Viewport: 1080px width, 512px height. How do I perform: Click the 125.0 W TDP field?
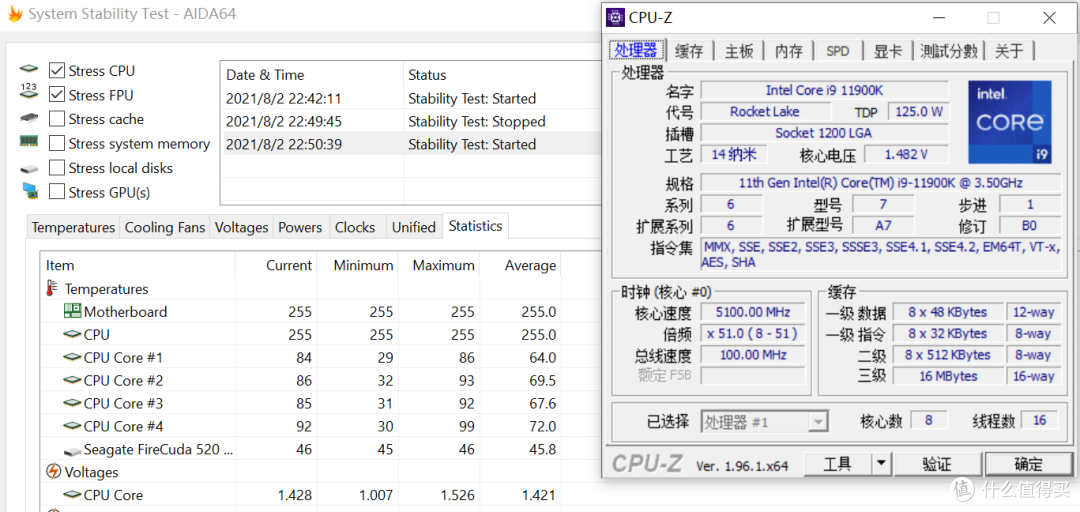tap(918, 112)
